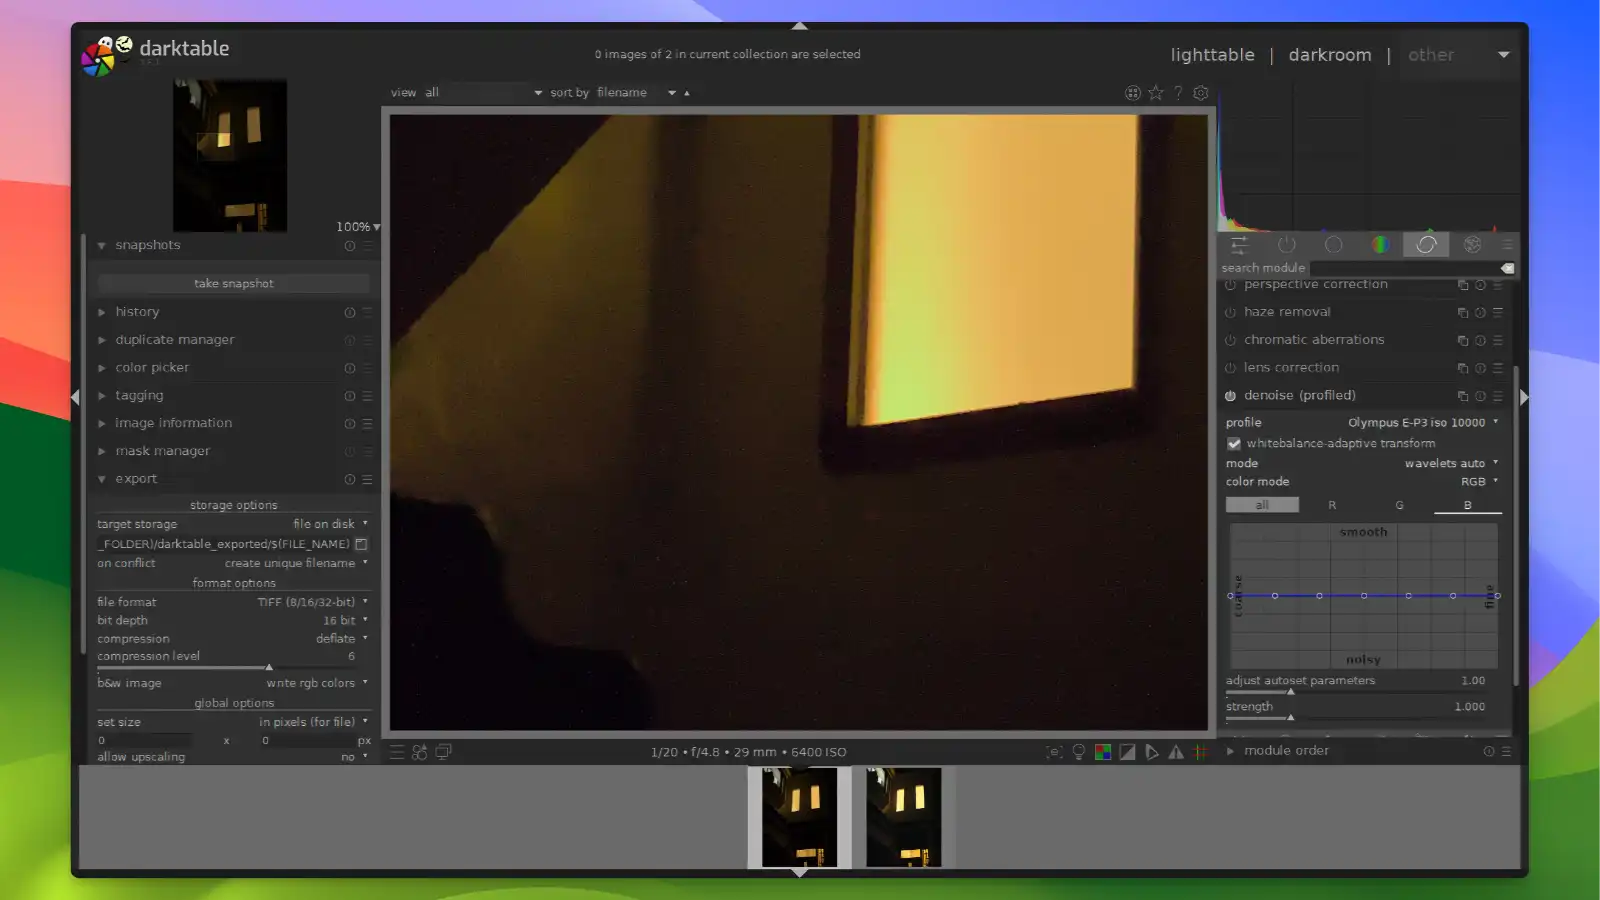This screenshot has height=900, width=1600.
Task: Select the color module group icon
Action: (x=1381, y=244)
